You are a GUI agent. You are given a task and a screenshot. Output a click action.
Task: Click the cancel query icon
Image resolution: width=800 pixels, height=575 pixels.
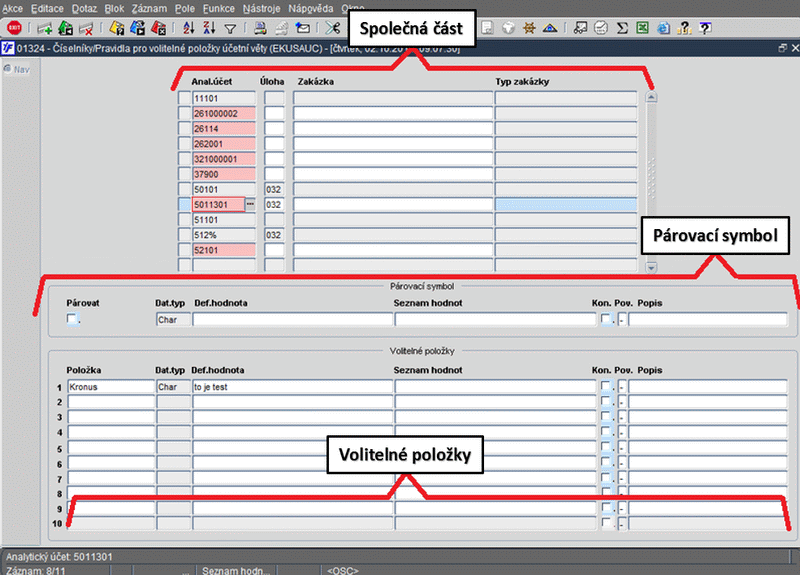point(158,28)
